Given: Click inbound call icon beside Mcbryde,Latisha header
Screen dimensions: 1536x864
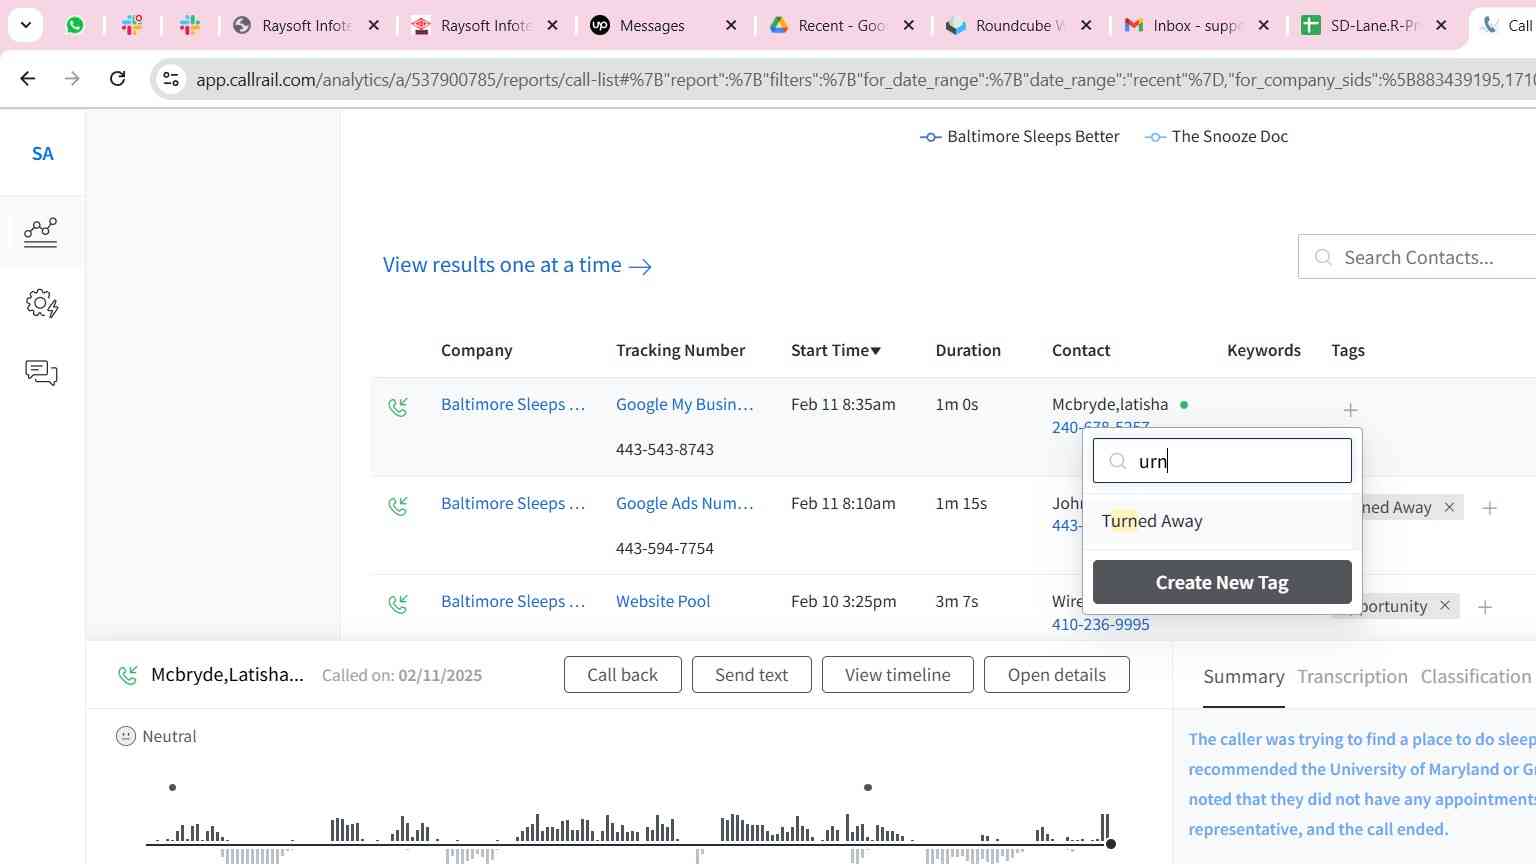Looking at the screenshot, I should tap(127, 676).
